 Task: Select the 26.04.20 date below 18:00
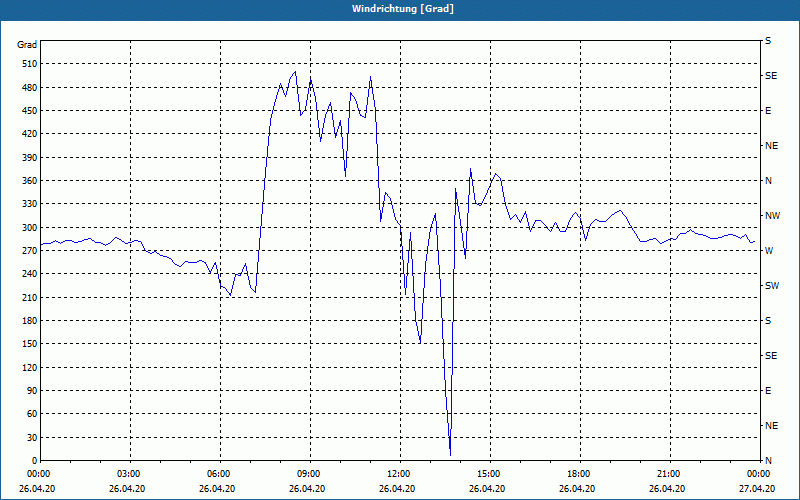(577, 489)
